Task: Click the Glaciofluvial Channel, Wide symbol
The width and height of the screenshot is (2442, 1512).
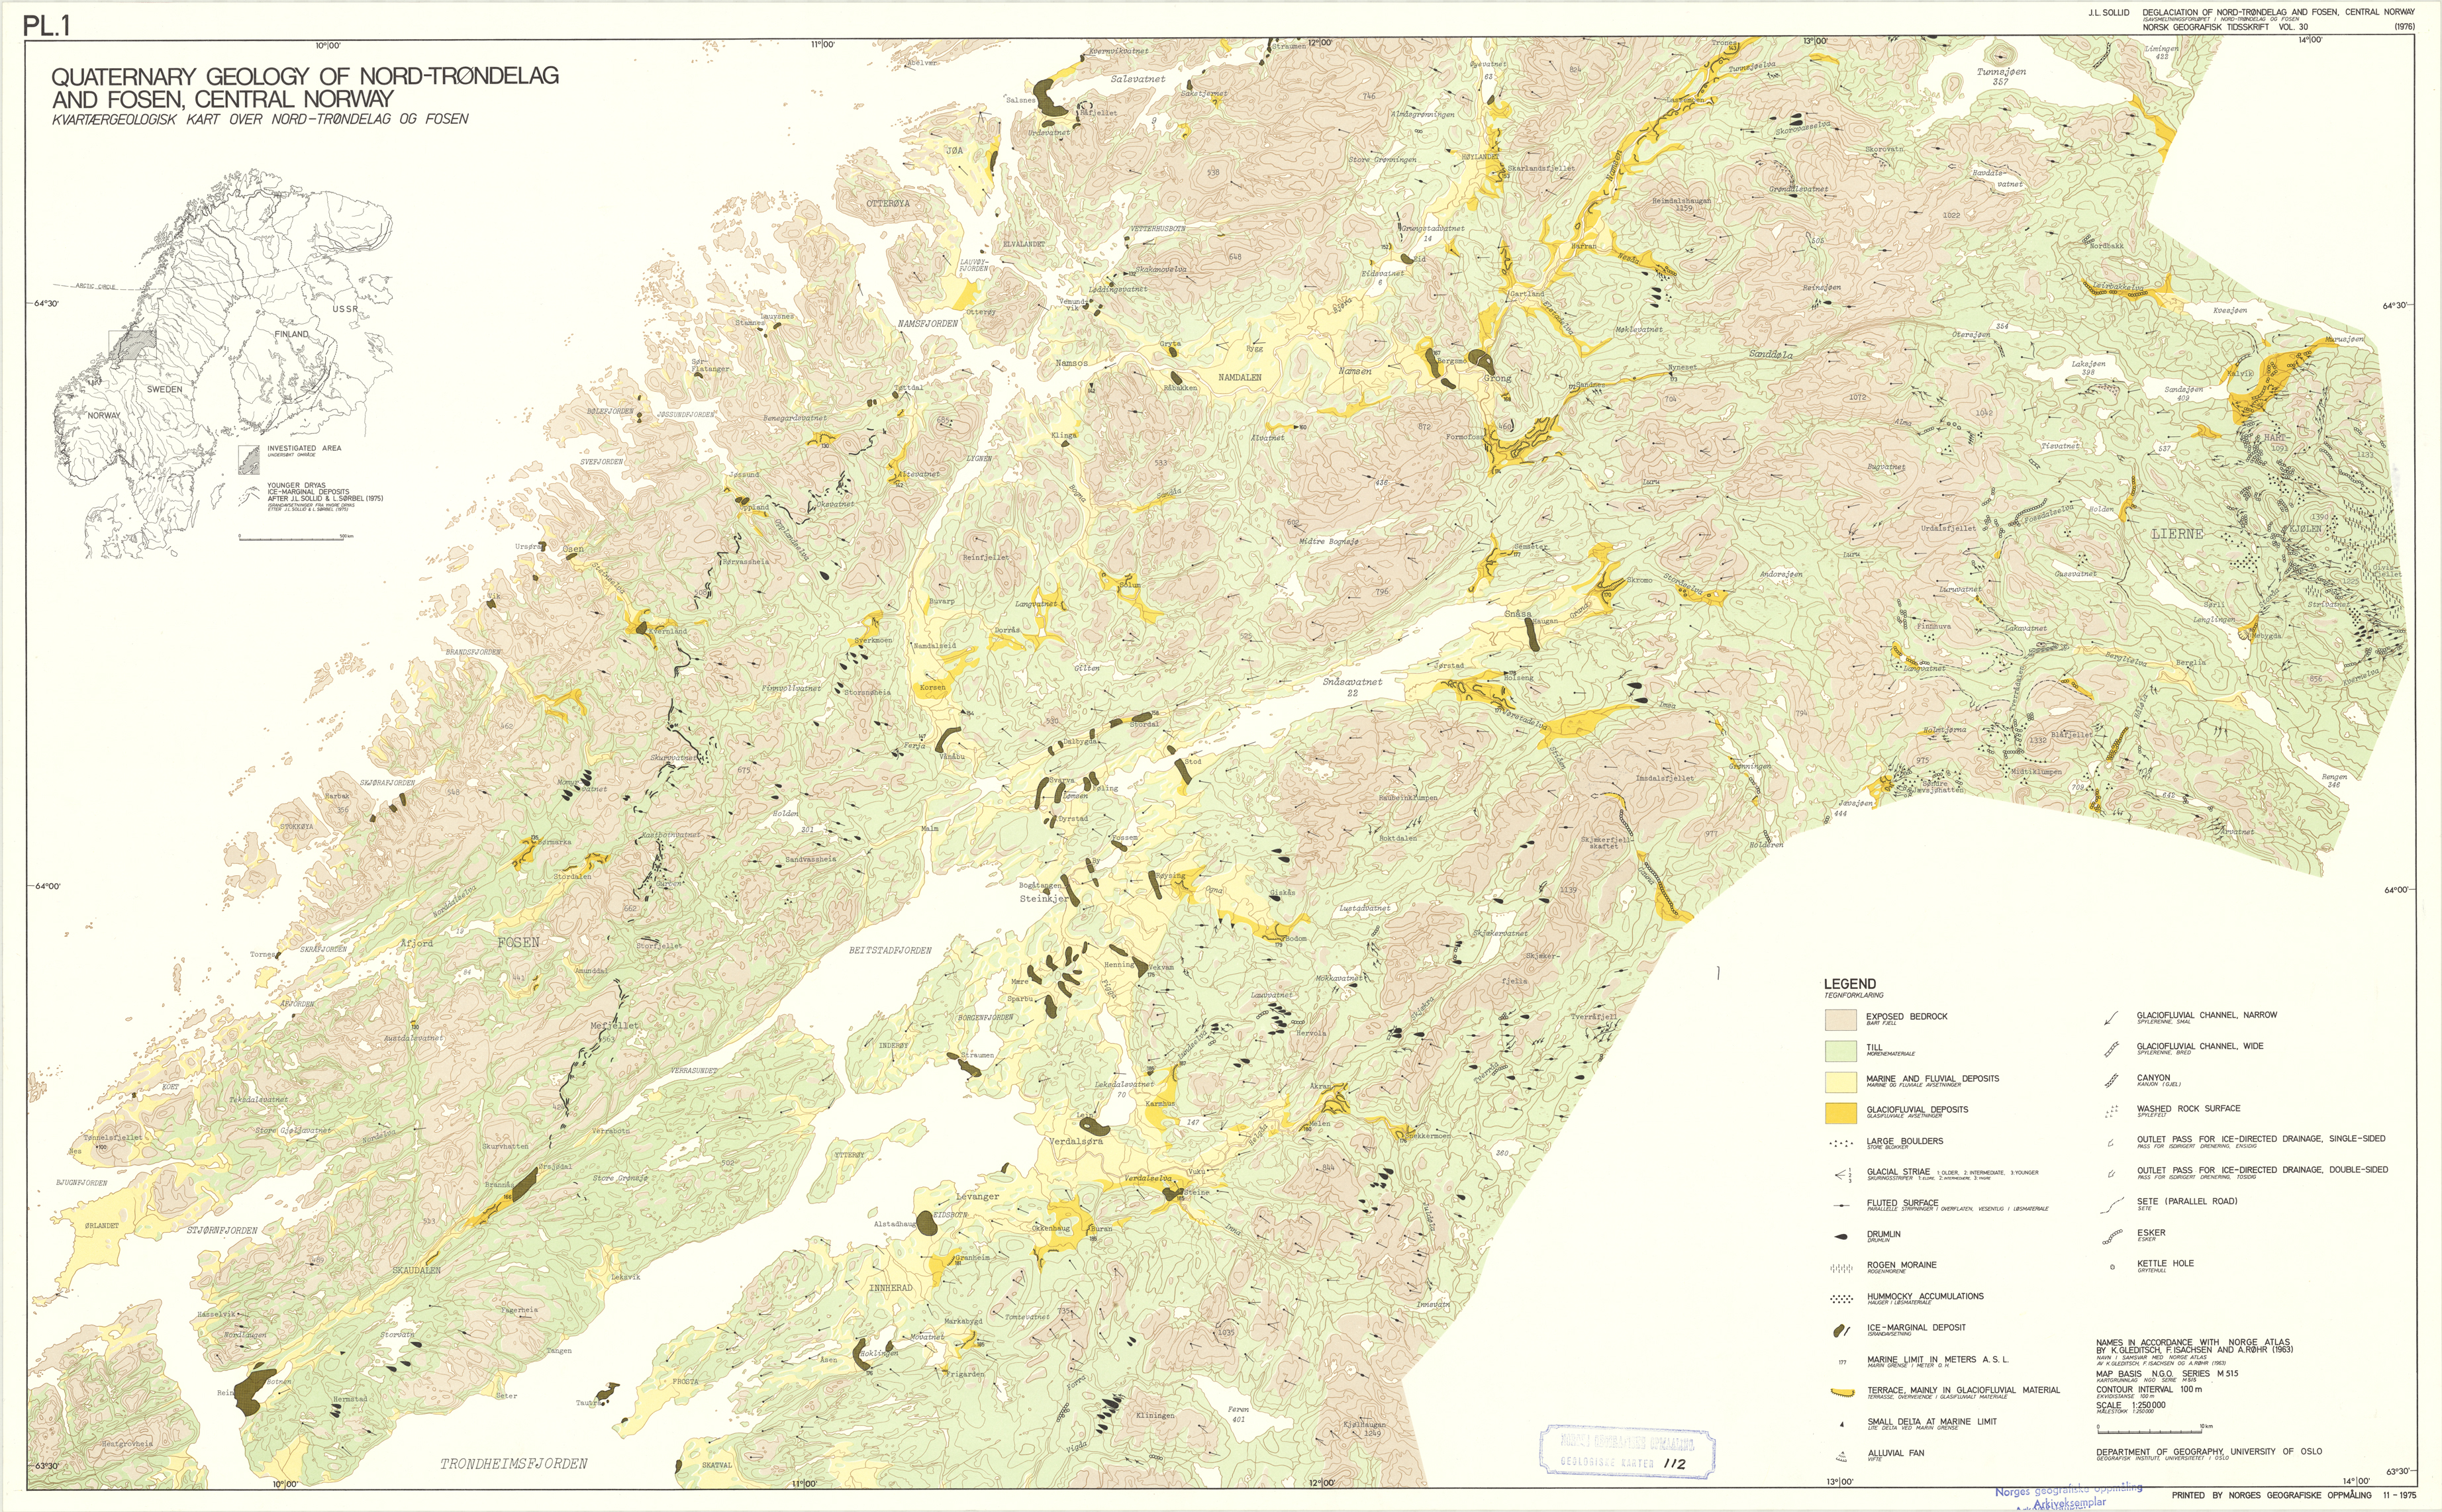Action: pos(2112,1049)
